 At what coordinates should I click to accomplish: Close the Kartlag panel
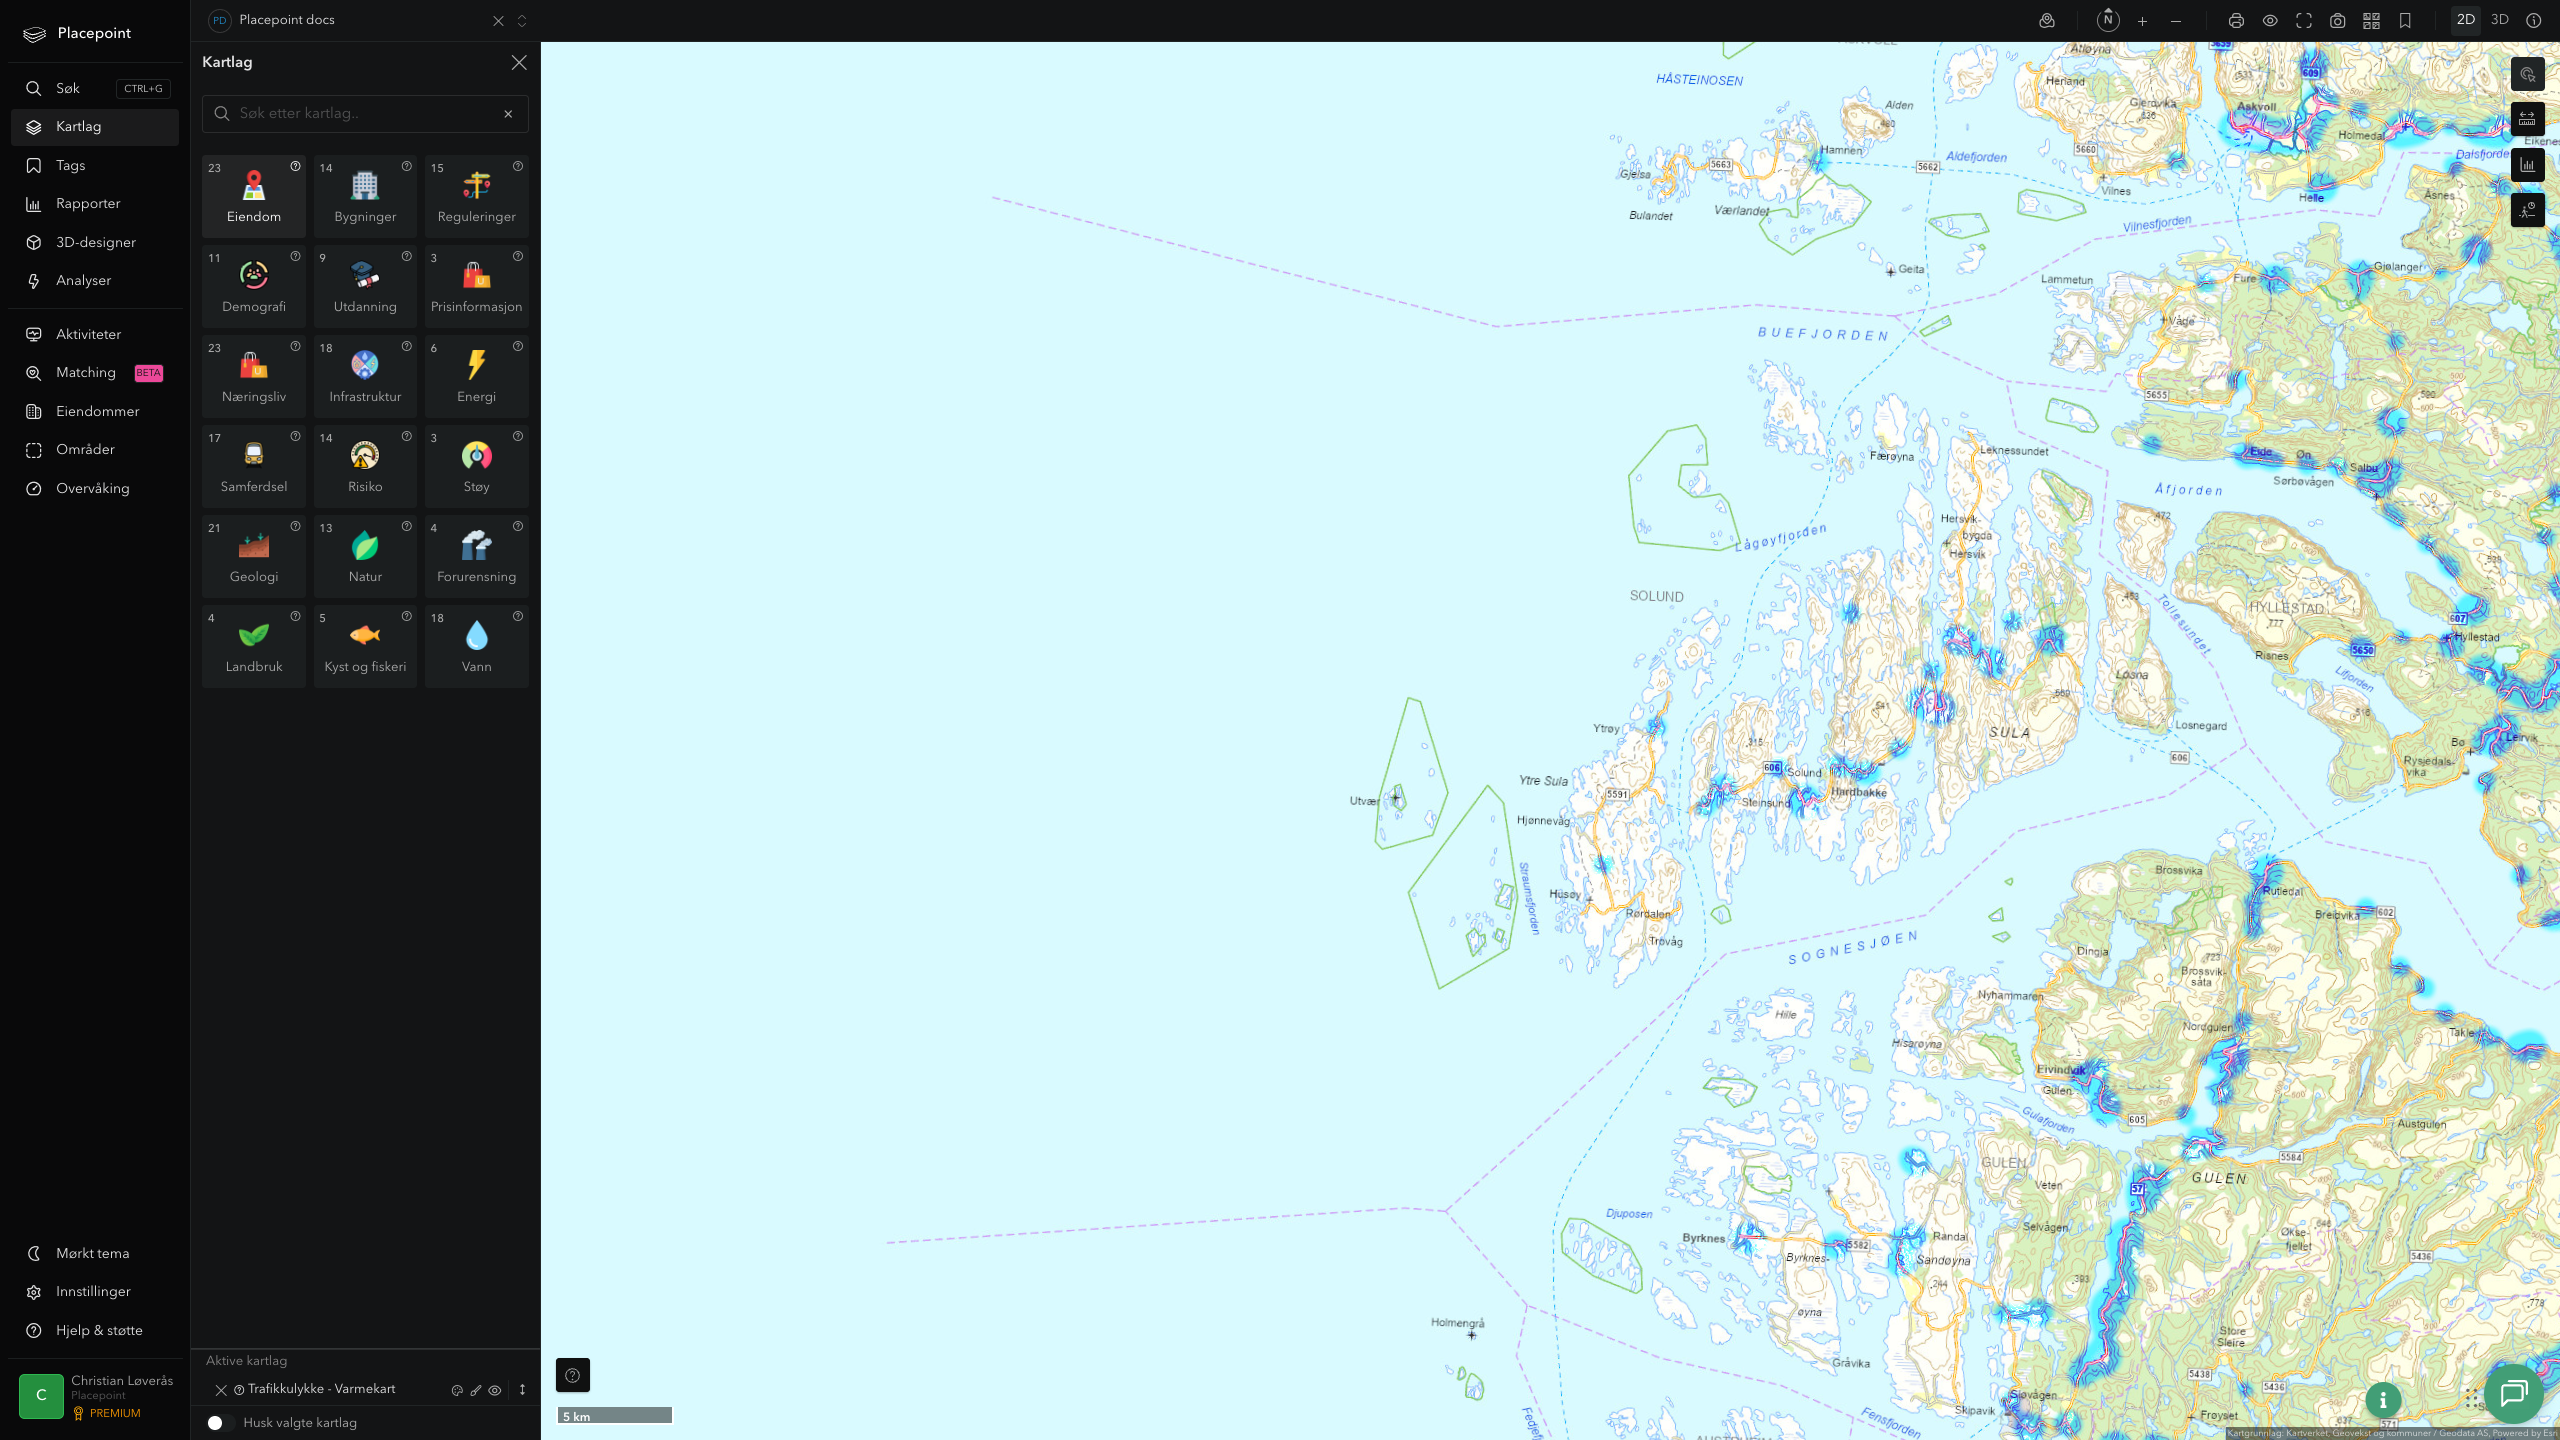(x=519, y=62)
